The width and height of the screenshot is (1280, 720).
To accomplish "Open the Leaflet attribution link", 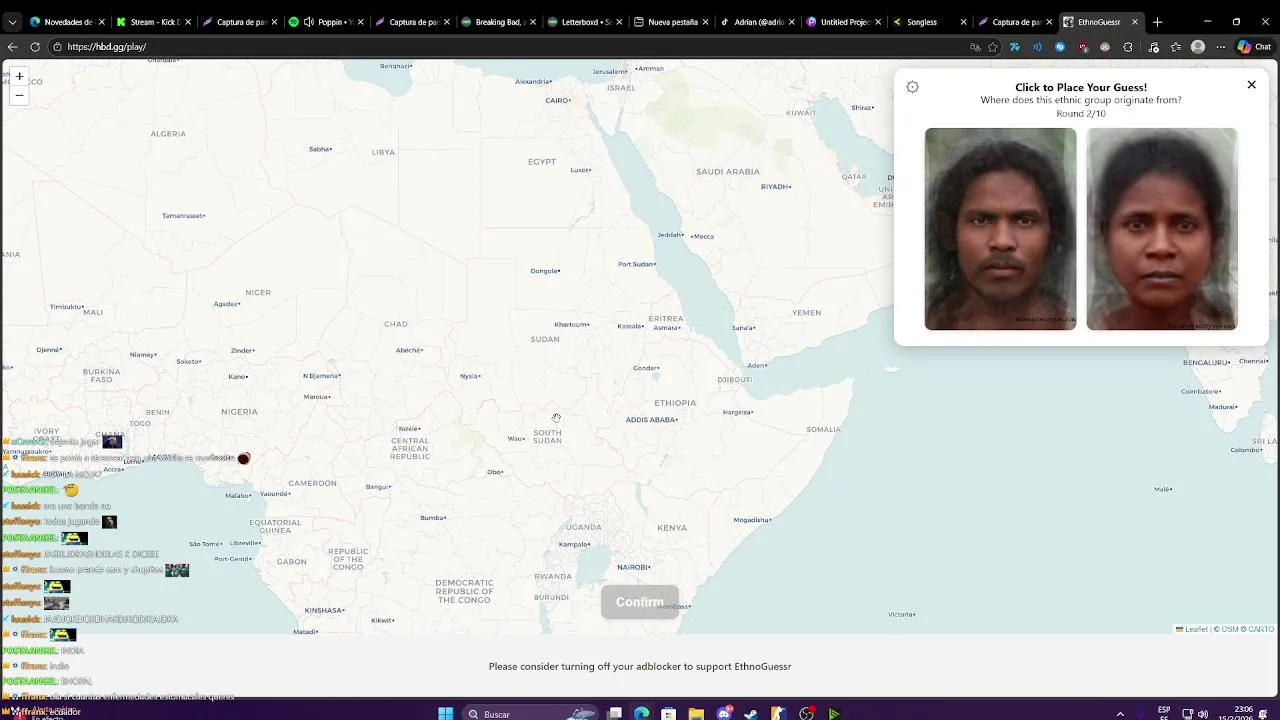I will click(x=1191, y=629).
